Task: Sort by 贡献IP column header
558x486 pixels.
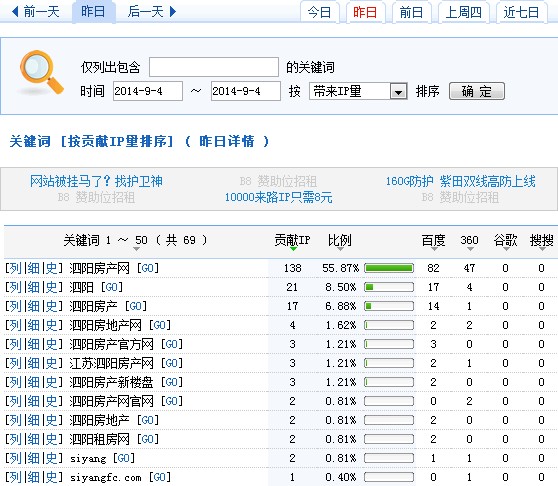Action: point(292,240)
